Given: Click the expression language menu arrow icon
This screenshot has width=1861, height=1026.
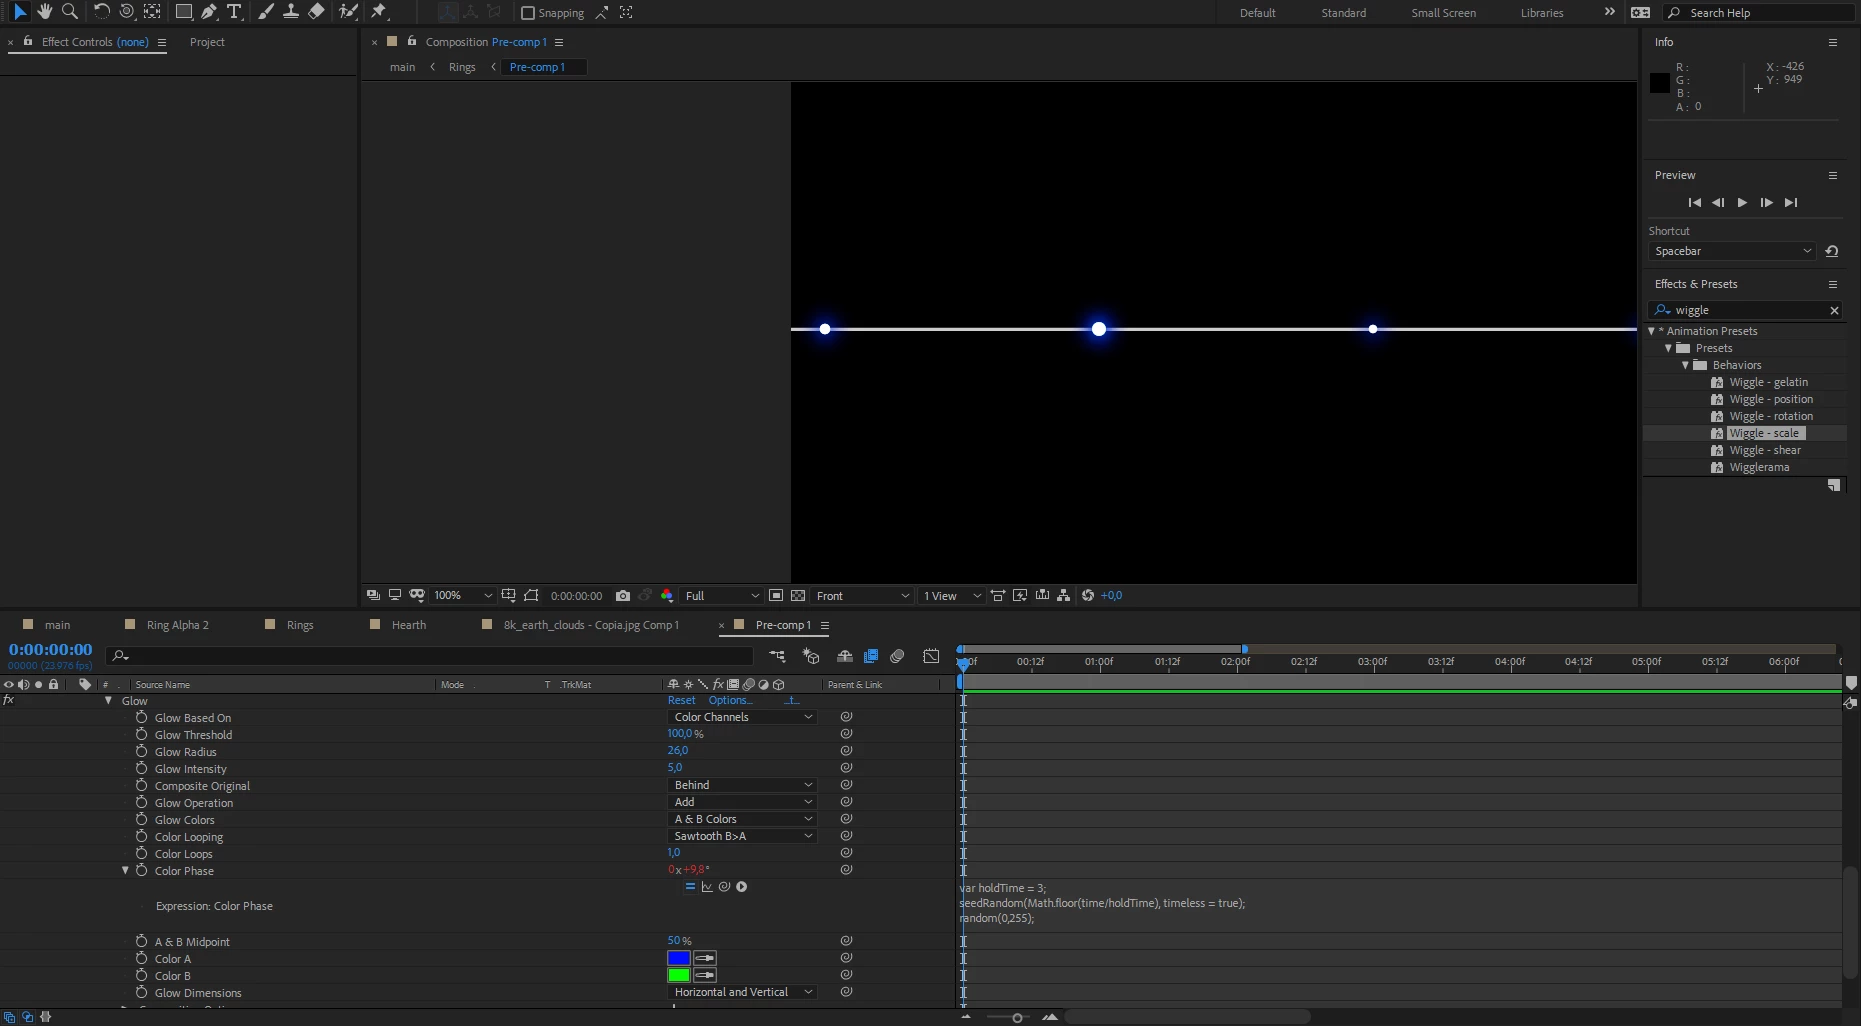Looking at the screenshot, I should point(742,887).
